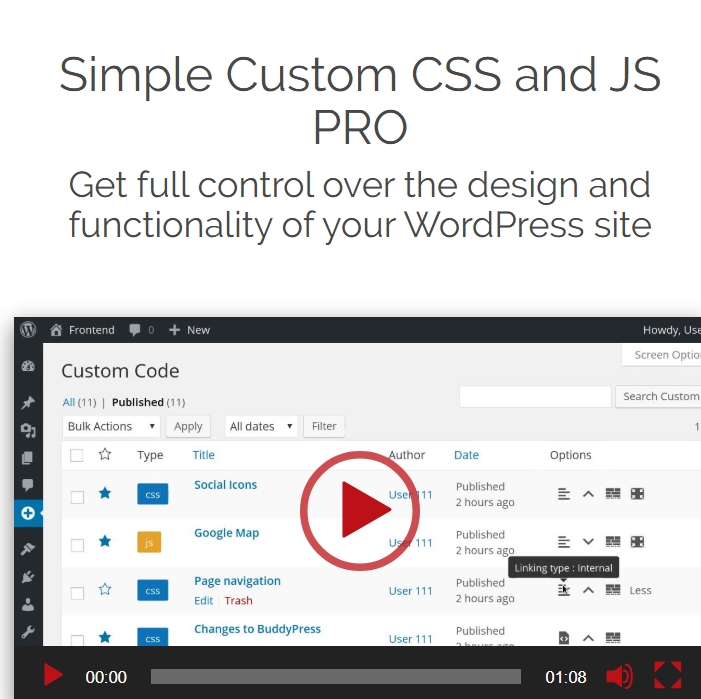The width and height of the screenshot is (701, 699).
Task: Open Pages from the sidebar icon
Action: pyautogui.click(x=27, y=458)
